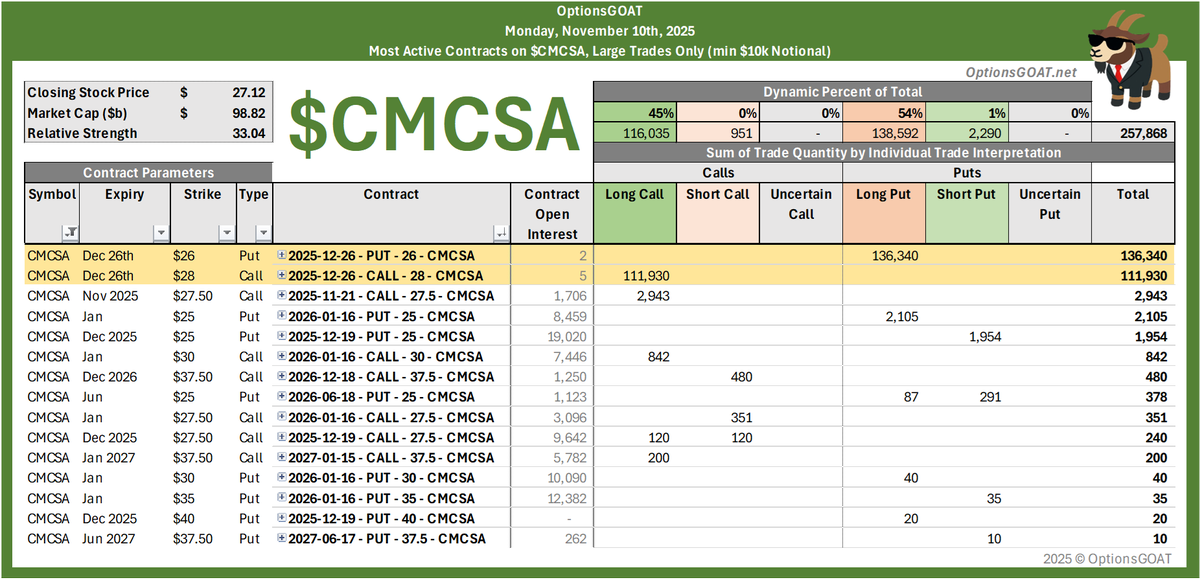Click the Jan 2027 expiry cell
Screen dimensions: 1200x579
pyautogui.click(x=126, y=458)
